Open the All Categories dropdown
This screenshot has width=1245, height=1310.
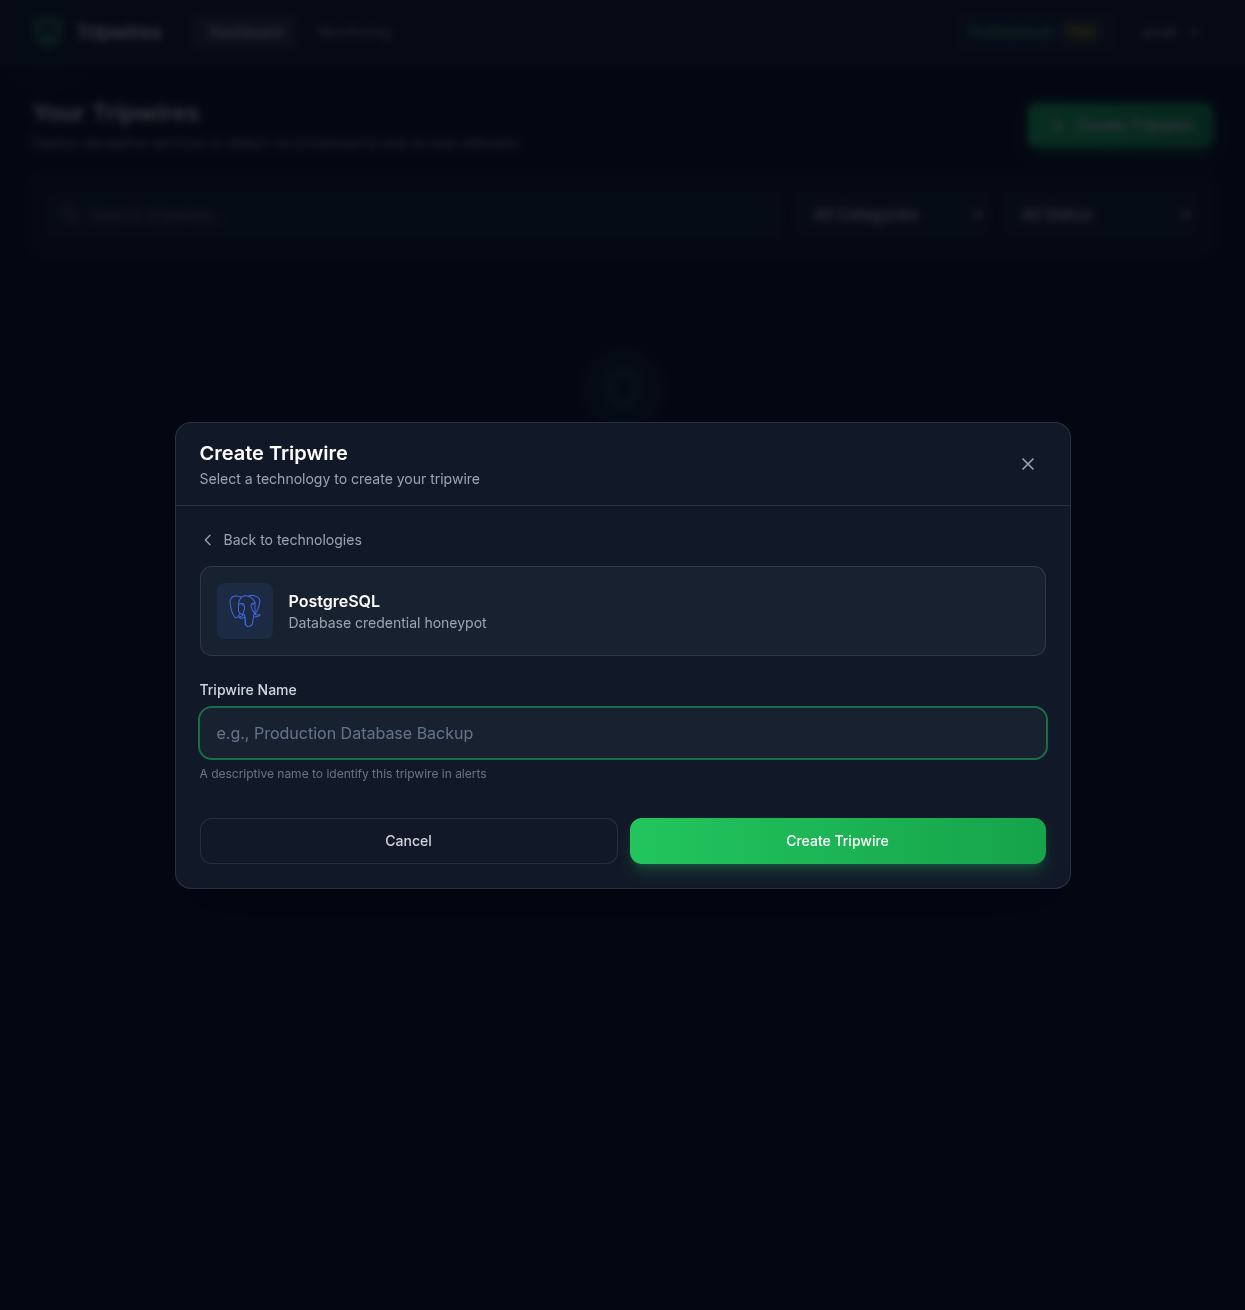coord(895,214)
